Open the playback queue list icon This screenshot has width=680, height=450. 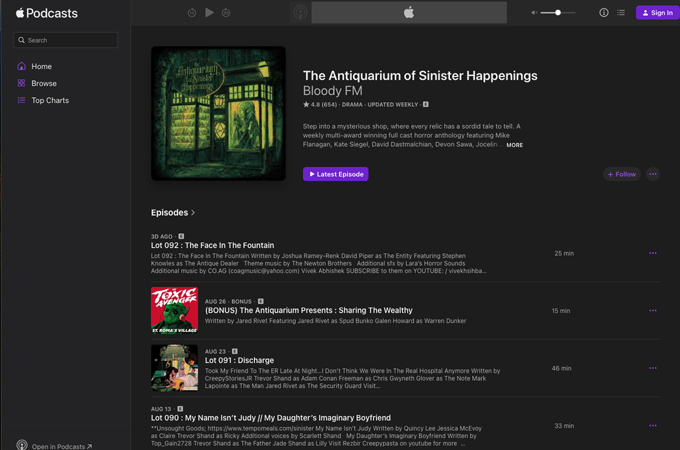click(x=621, y=13)
